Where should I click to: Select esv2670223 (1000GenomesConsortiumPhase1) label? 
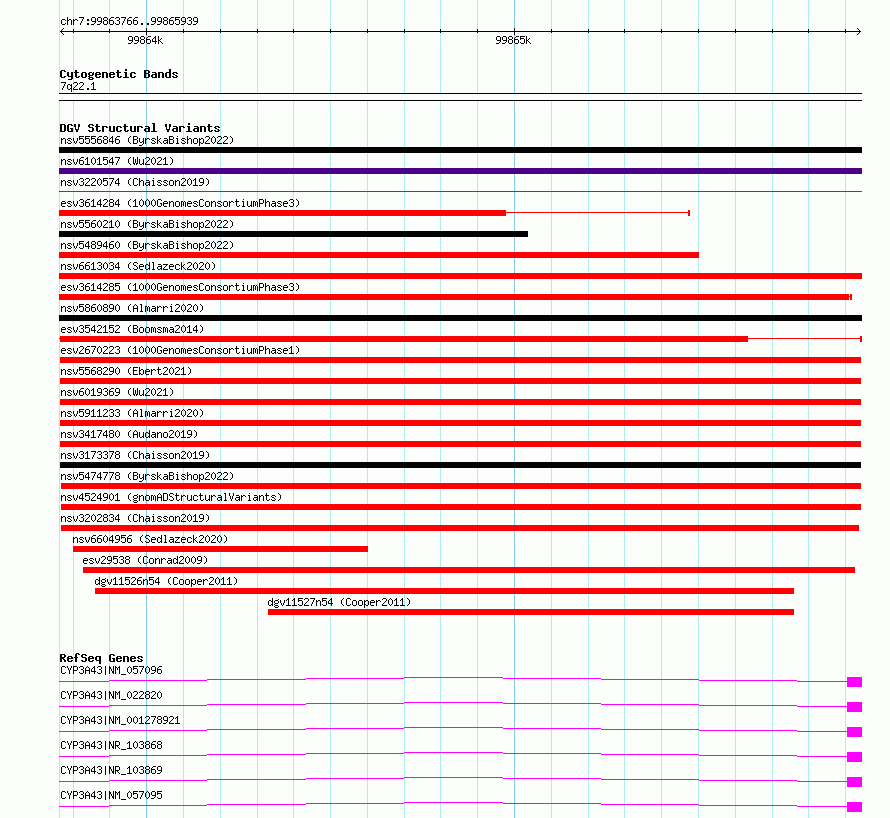180,350
